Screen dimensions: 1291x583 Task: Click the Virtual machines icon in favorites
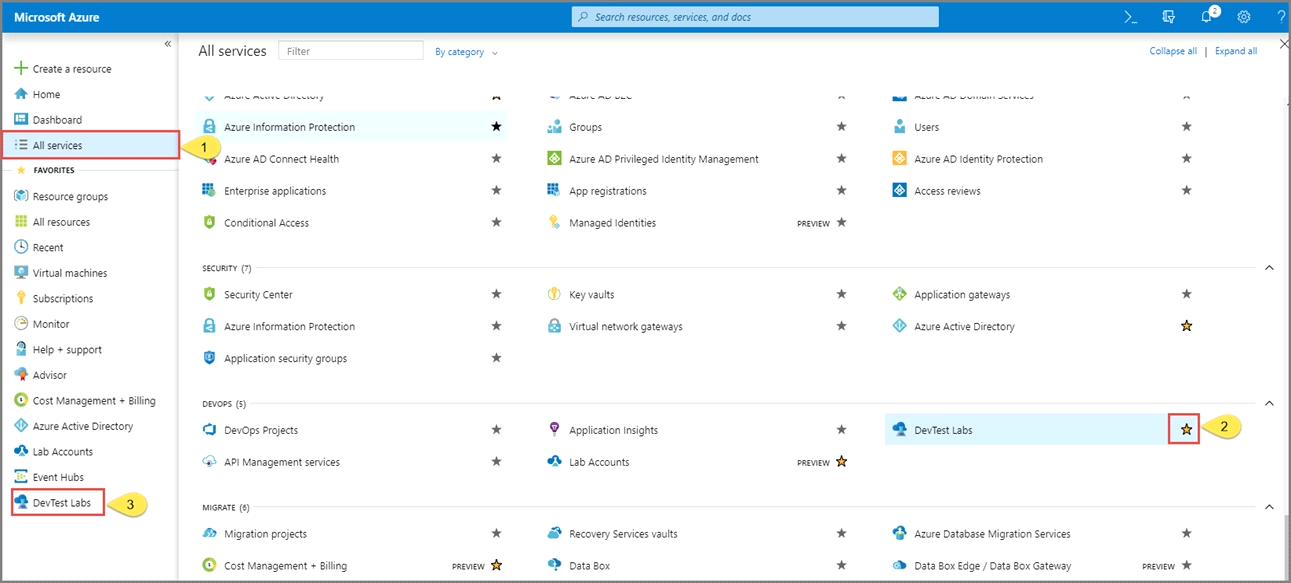pyautogui.click(x=20, y=273)
